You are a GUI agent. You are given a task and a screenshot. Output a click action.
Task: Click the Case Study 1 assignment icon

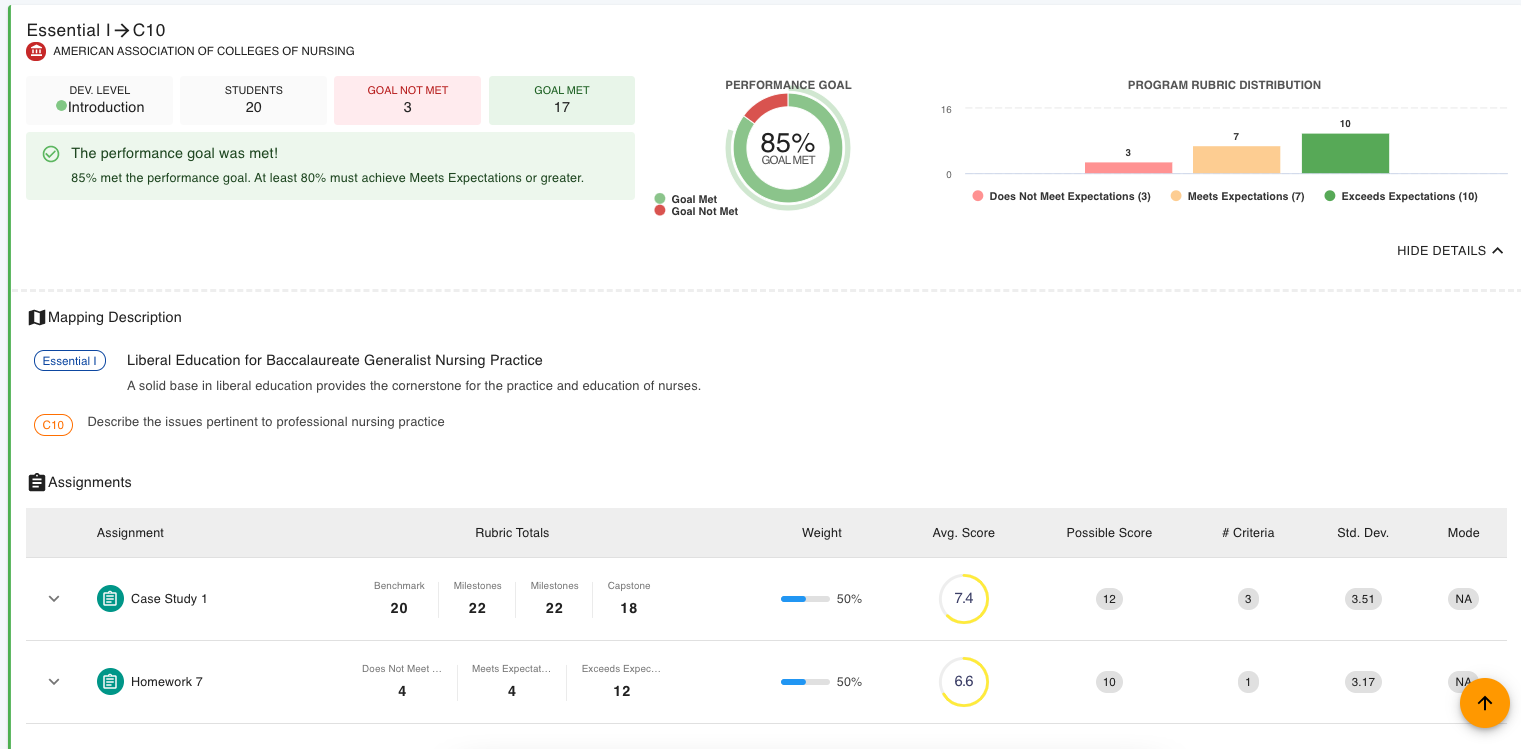pyautogui.click(x=110, y=599)
